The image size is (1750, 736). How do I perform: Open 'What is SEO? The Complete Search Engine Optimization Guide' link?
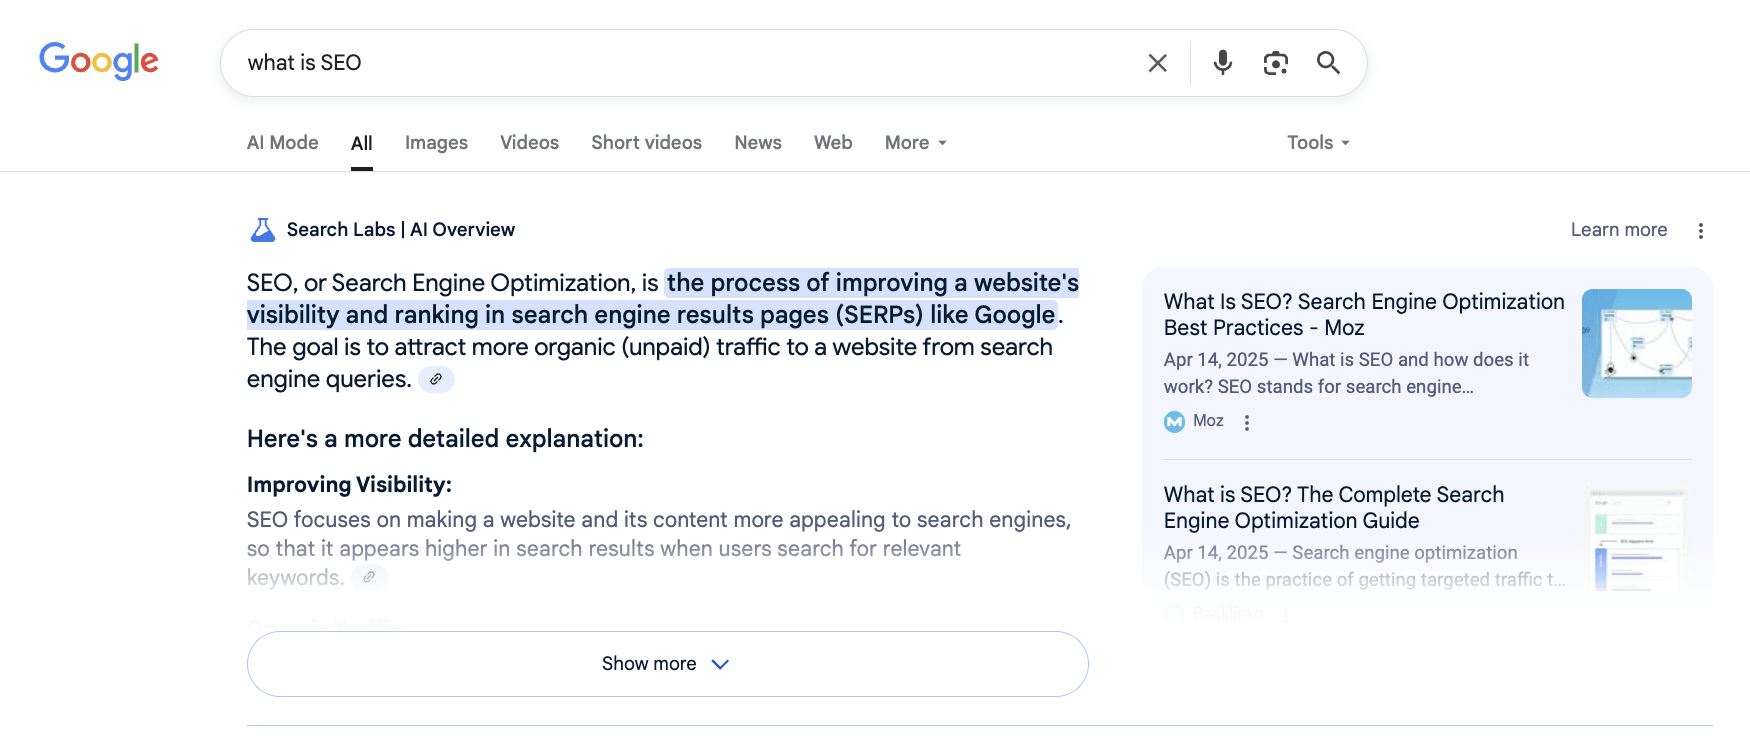pyautogui.click(x=1334, y=508)
